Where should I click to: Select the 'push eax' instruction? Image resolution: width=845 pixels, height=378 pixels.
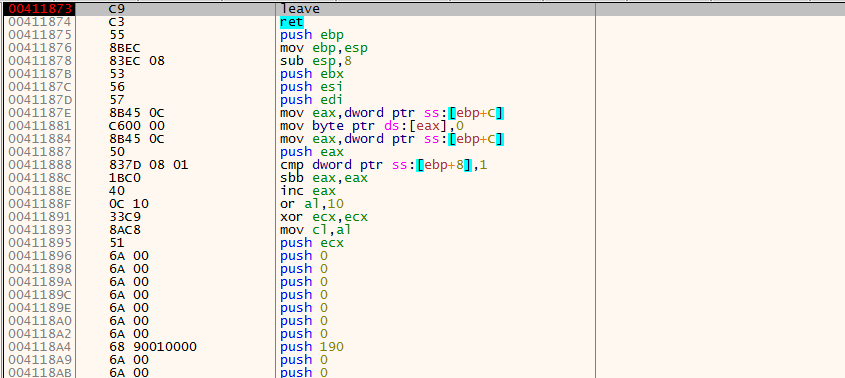(311, 152)
